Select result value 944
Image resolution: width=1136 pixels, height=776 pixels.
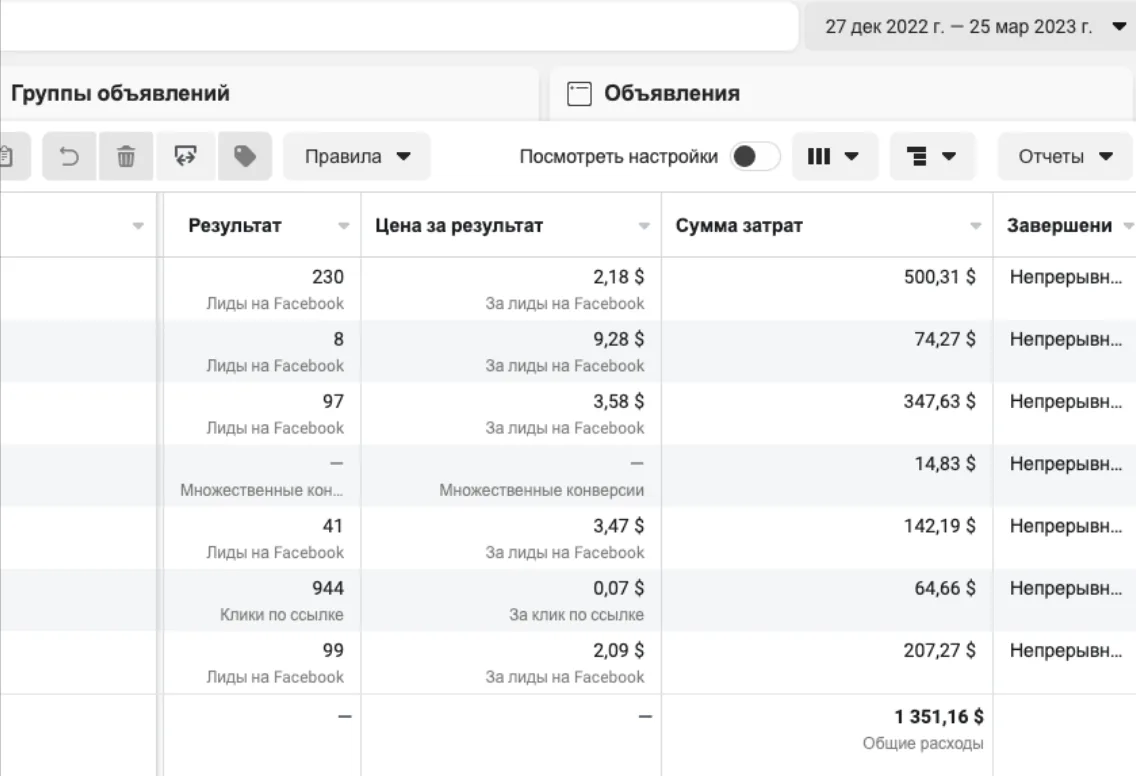(x=327, y=588)
